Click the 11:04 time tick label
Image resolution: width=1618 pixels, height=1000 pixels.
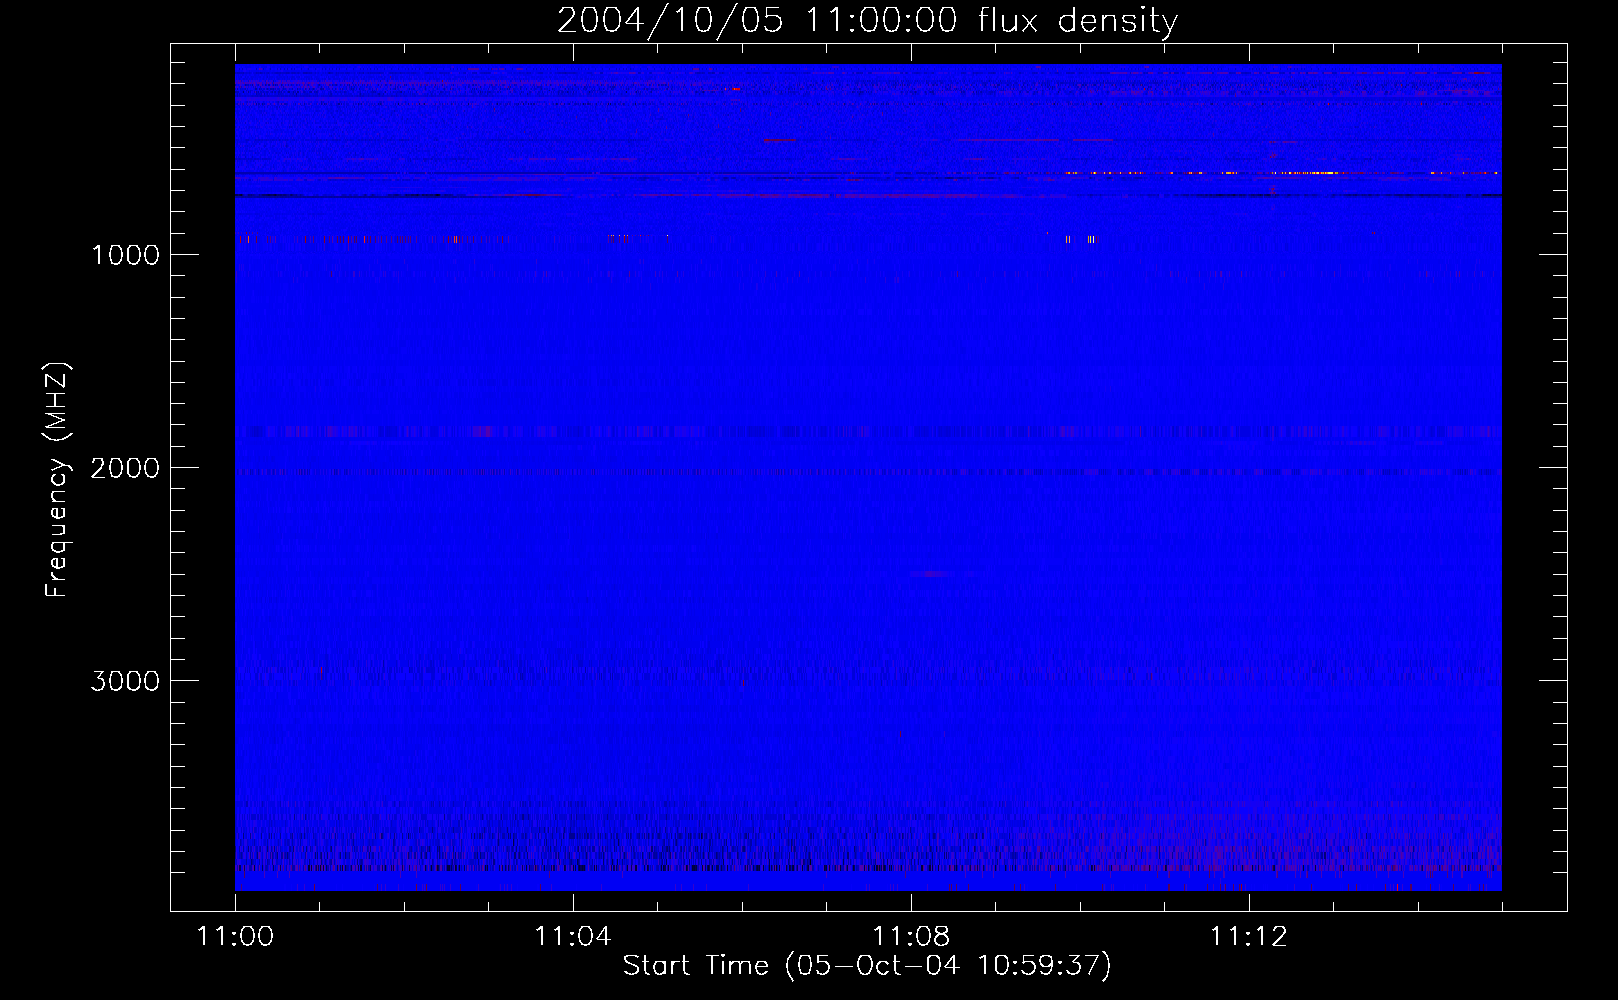click(573, 937)
